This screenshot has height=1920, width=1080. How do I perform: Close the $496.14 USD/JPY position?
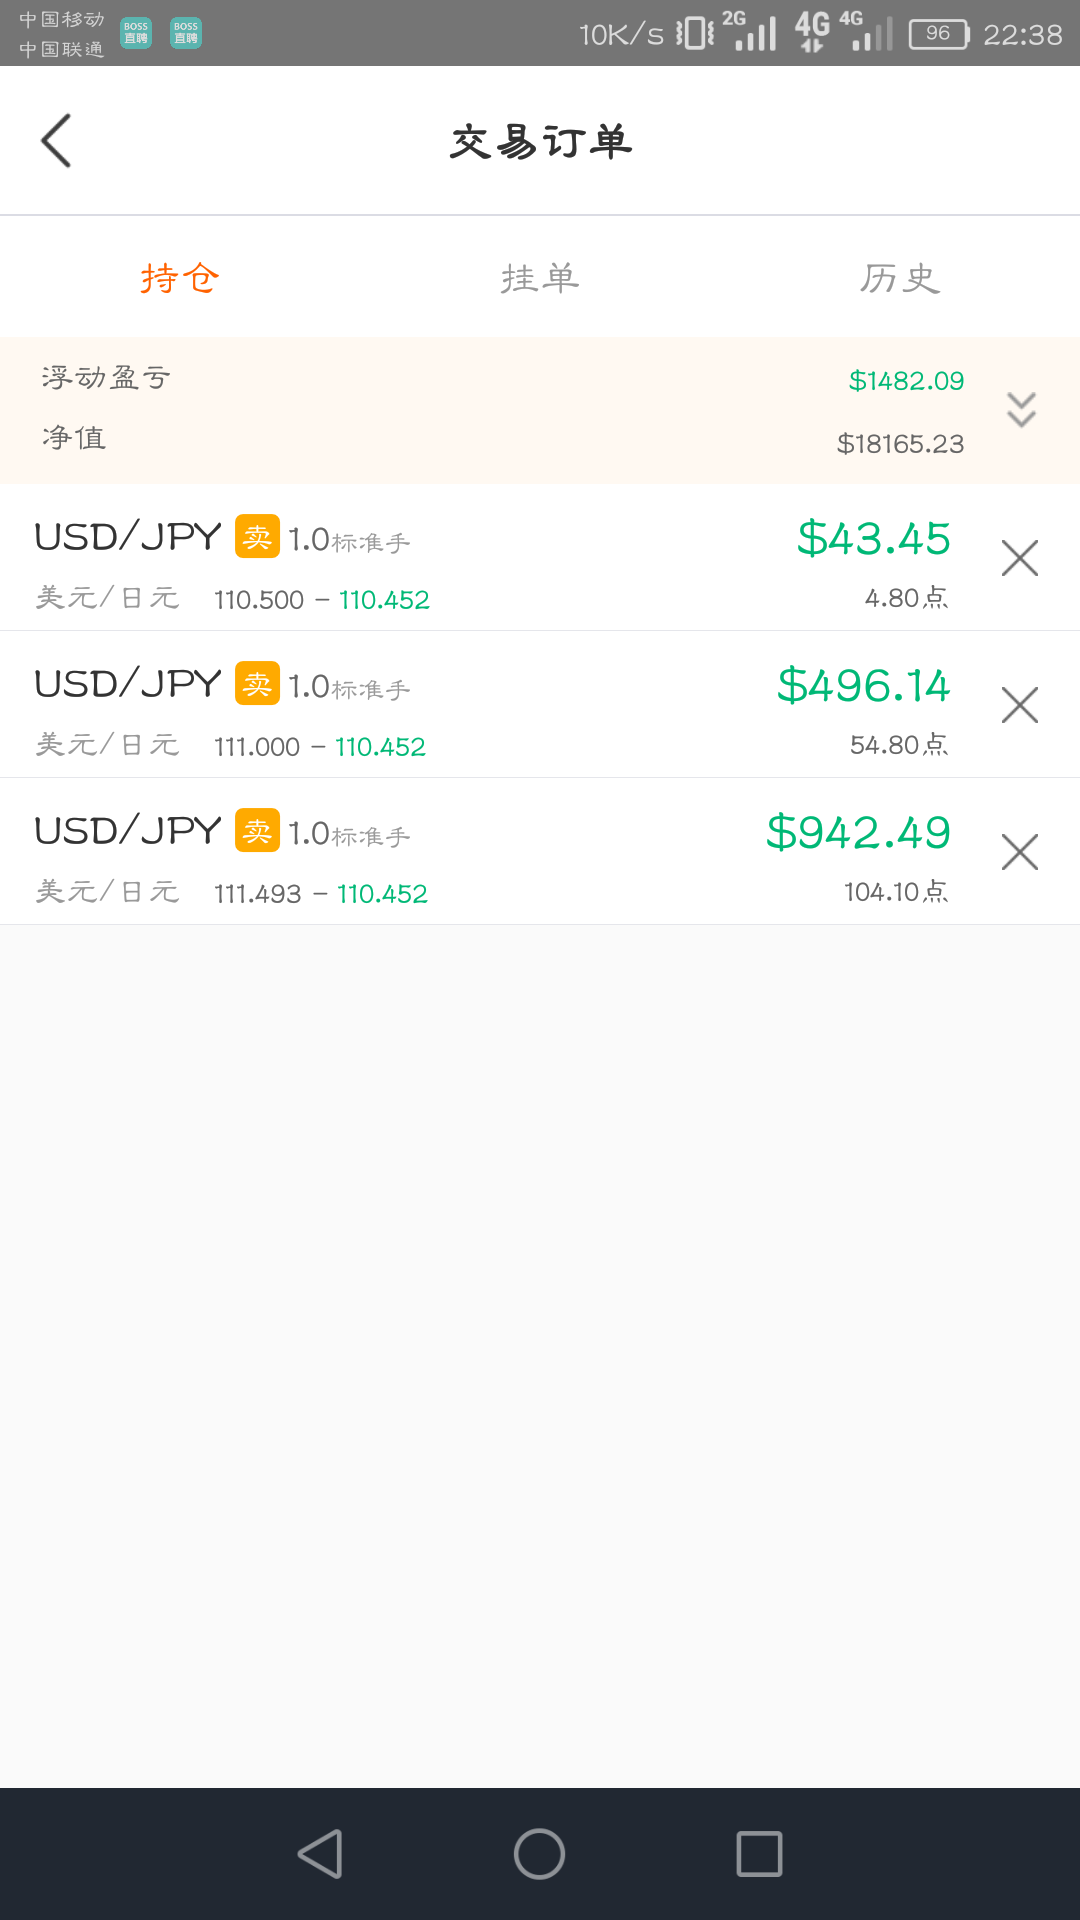pyautogui.click(x=1019, y=705)
